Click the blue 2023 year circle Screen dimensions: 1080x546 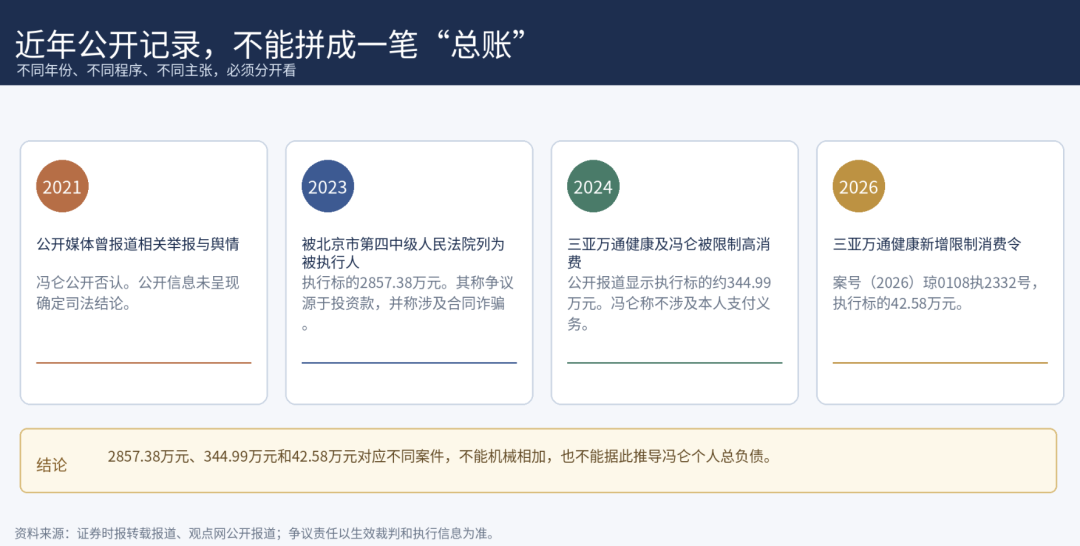point(328,187)
